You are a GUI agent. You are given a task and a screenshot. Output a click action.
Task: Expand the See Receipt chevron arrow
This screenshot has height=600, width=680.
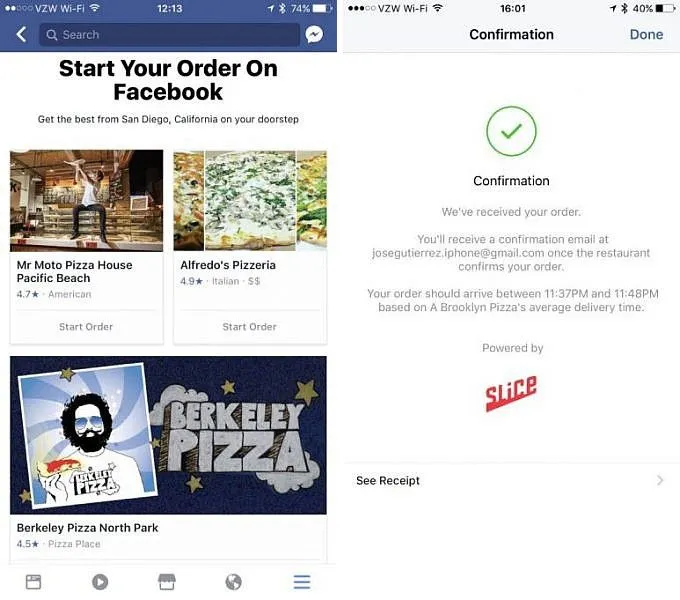tap(660, 480)
